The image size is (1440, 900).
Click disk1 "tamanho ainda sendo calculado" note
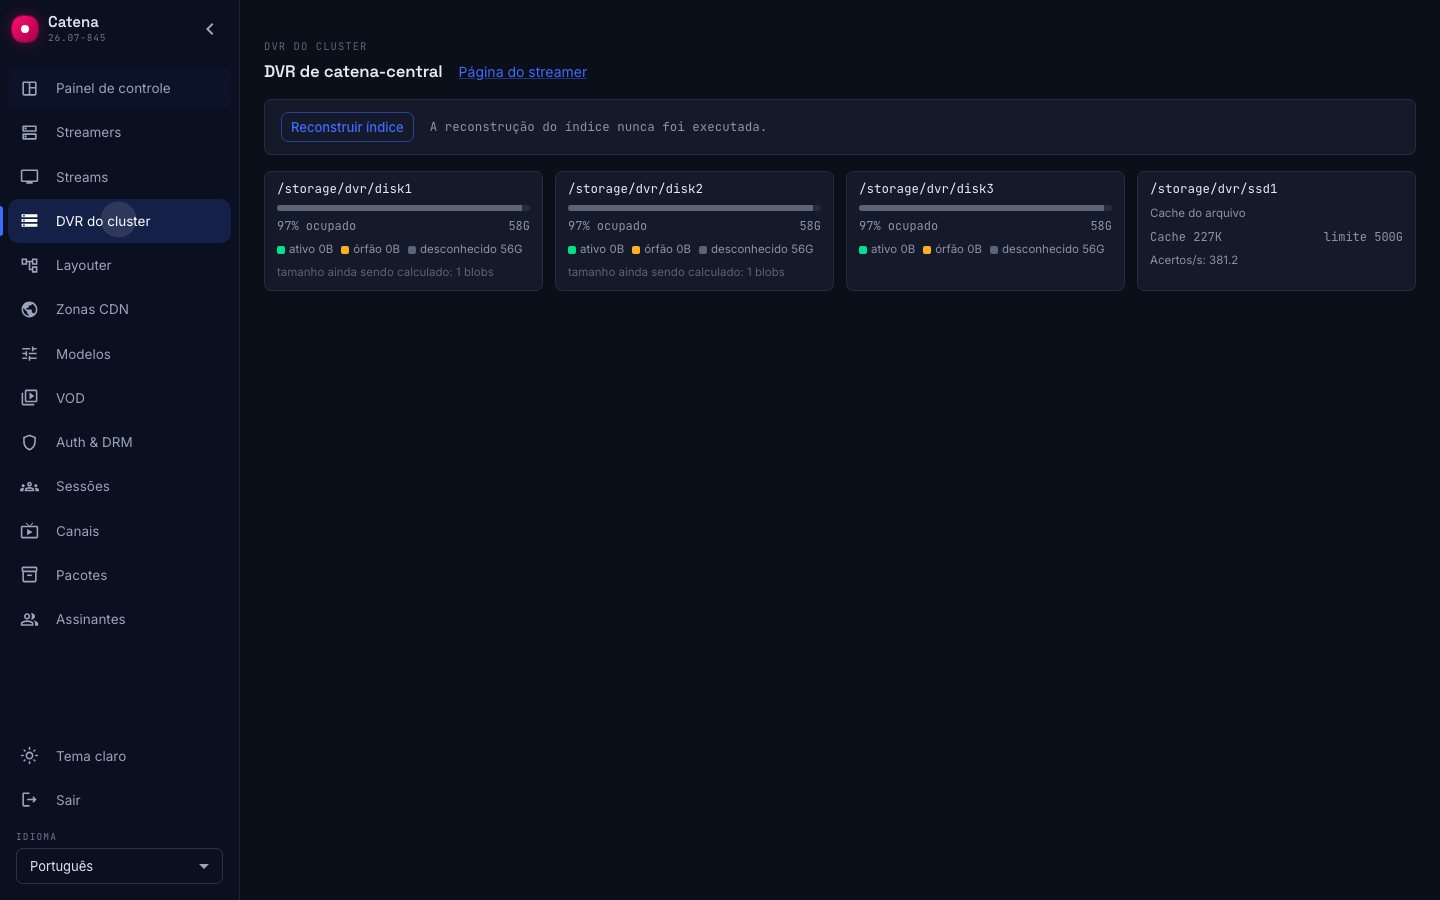(385, 272)
